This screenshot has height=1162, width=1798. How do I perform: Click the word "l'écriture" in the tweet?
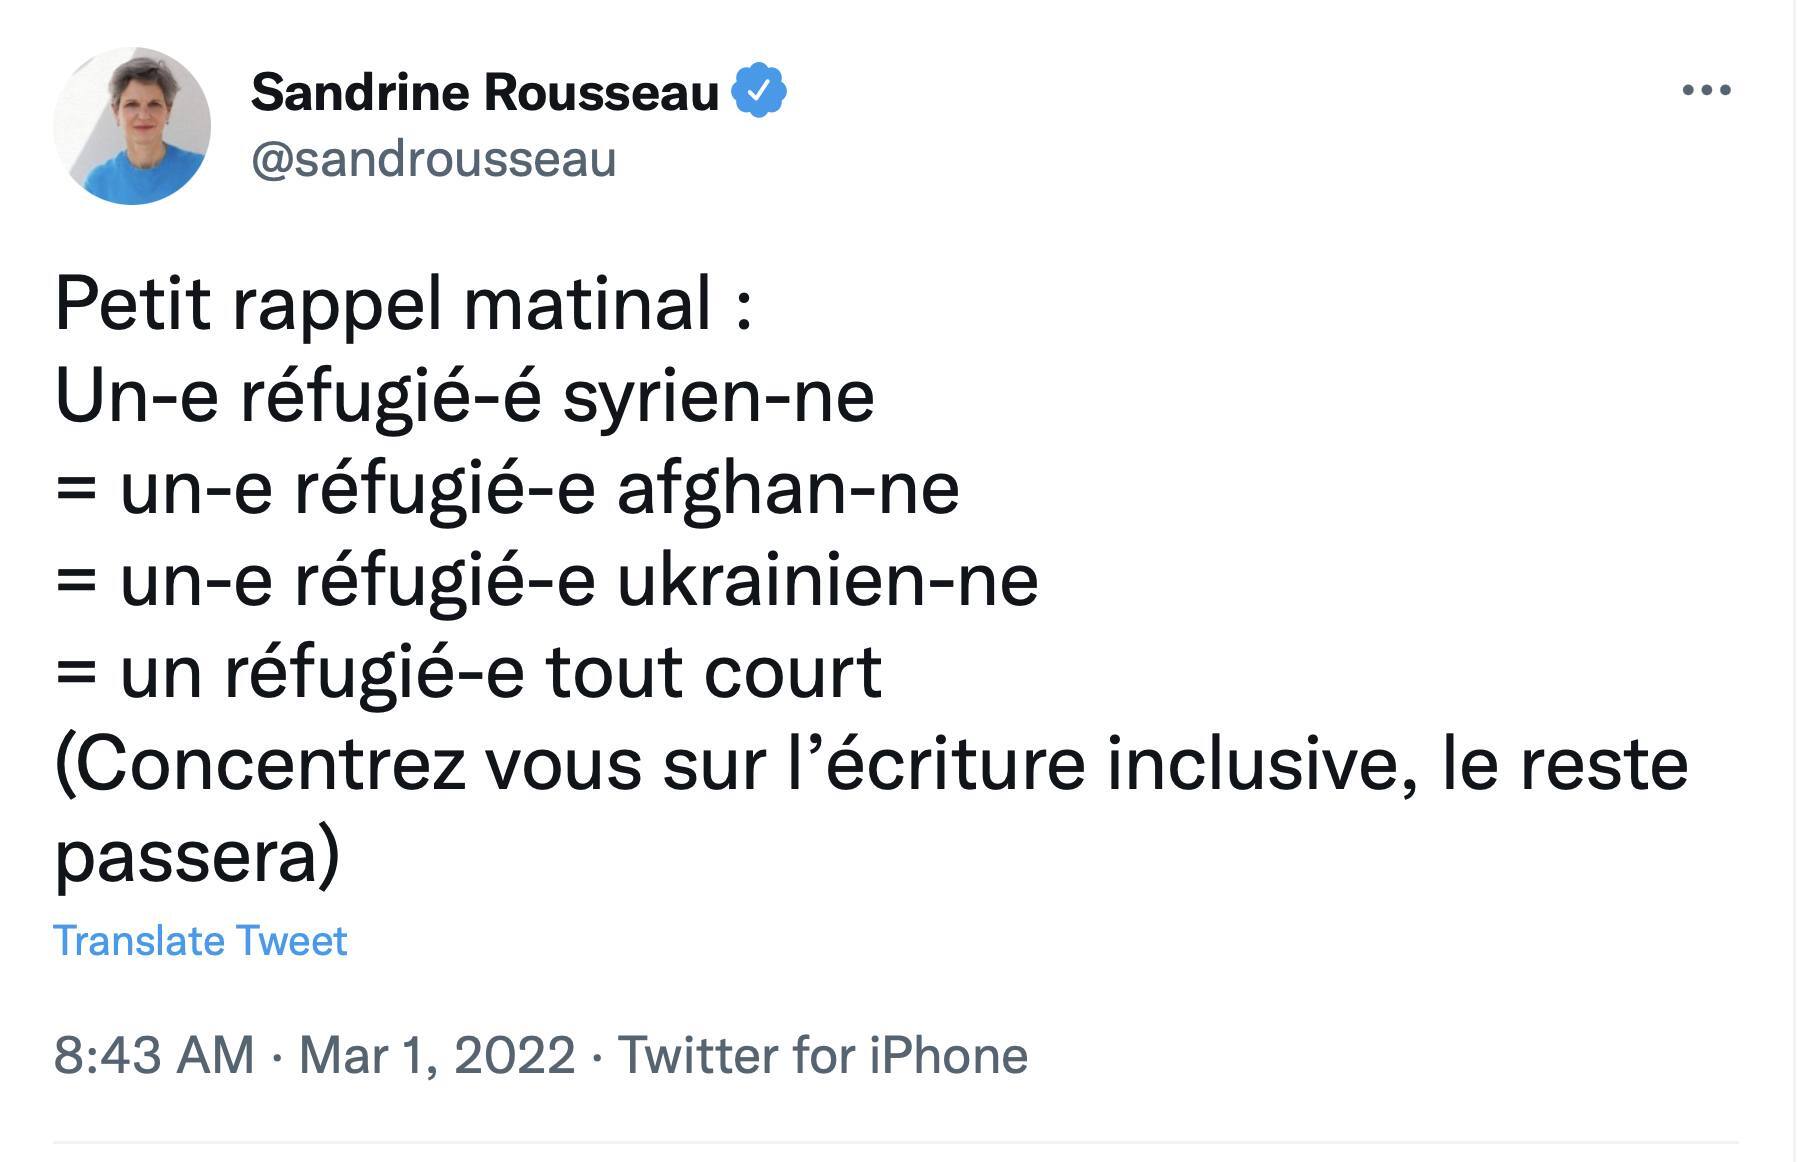(936, 764)
